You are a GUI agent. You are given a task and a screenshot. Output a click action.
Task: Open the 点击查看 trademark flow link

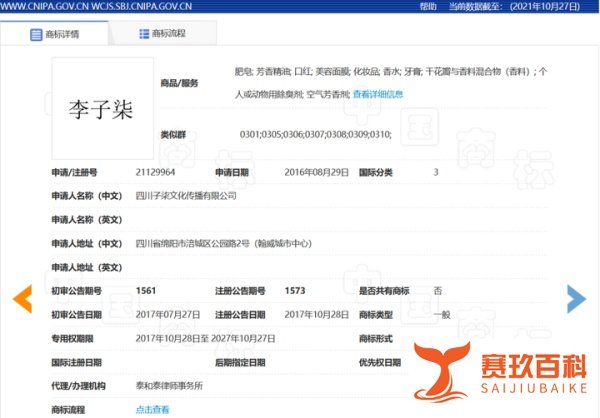(x=152, y=410)
